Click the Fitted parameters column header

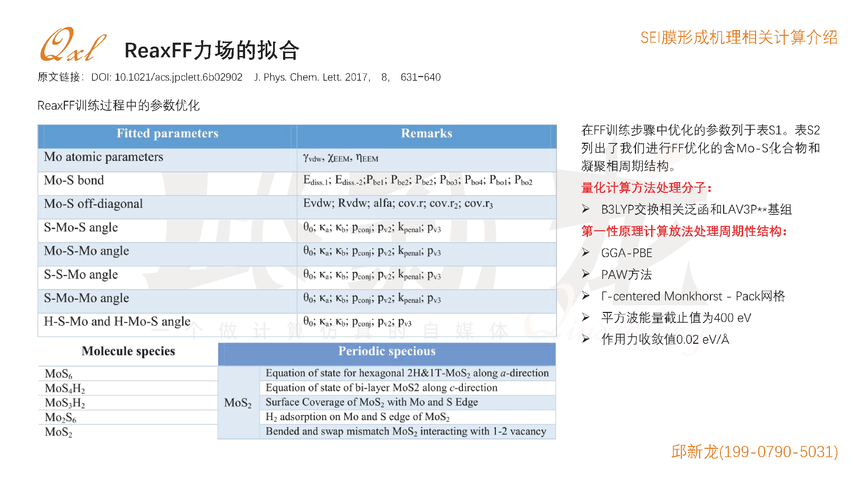[167, 134]
